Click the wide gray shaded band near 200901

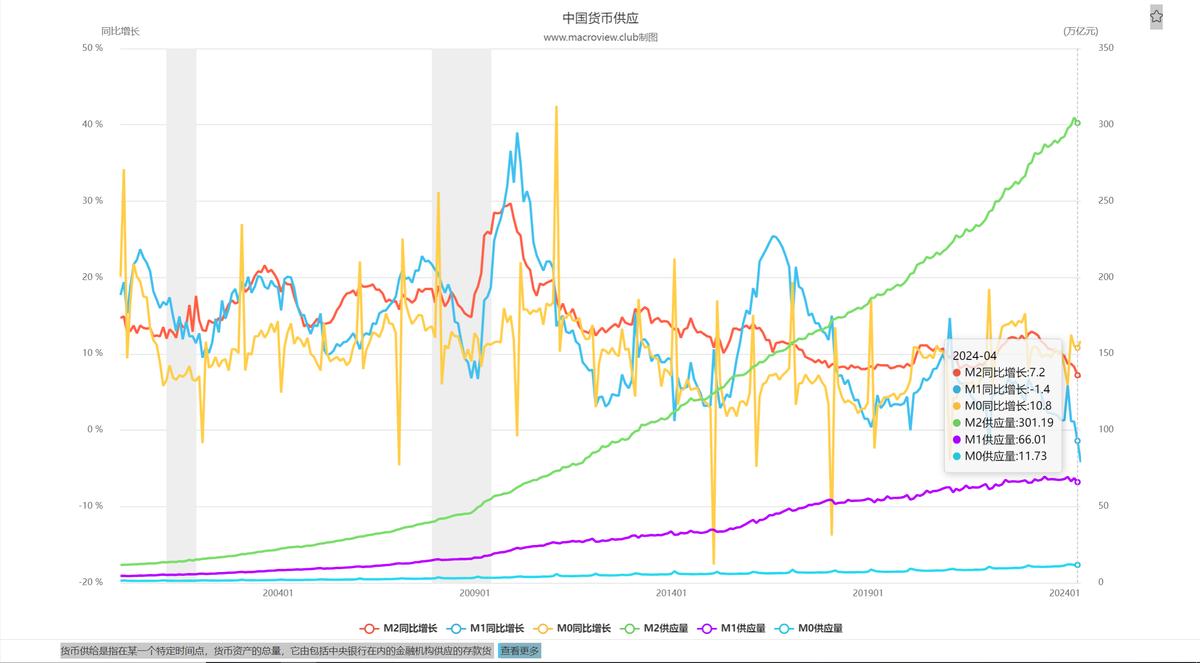(x=461, y=300)
